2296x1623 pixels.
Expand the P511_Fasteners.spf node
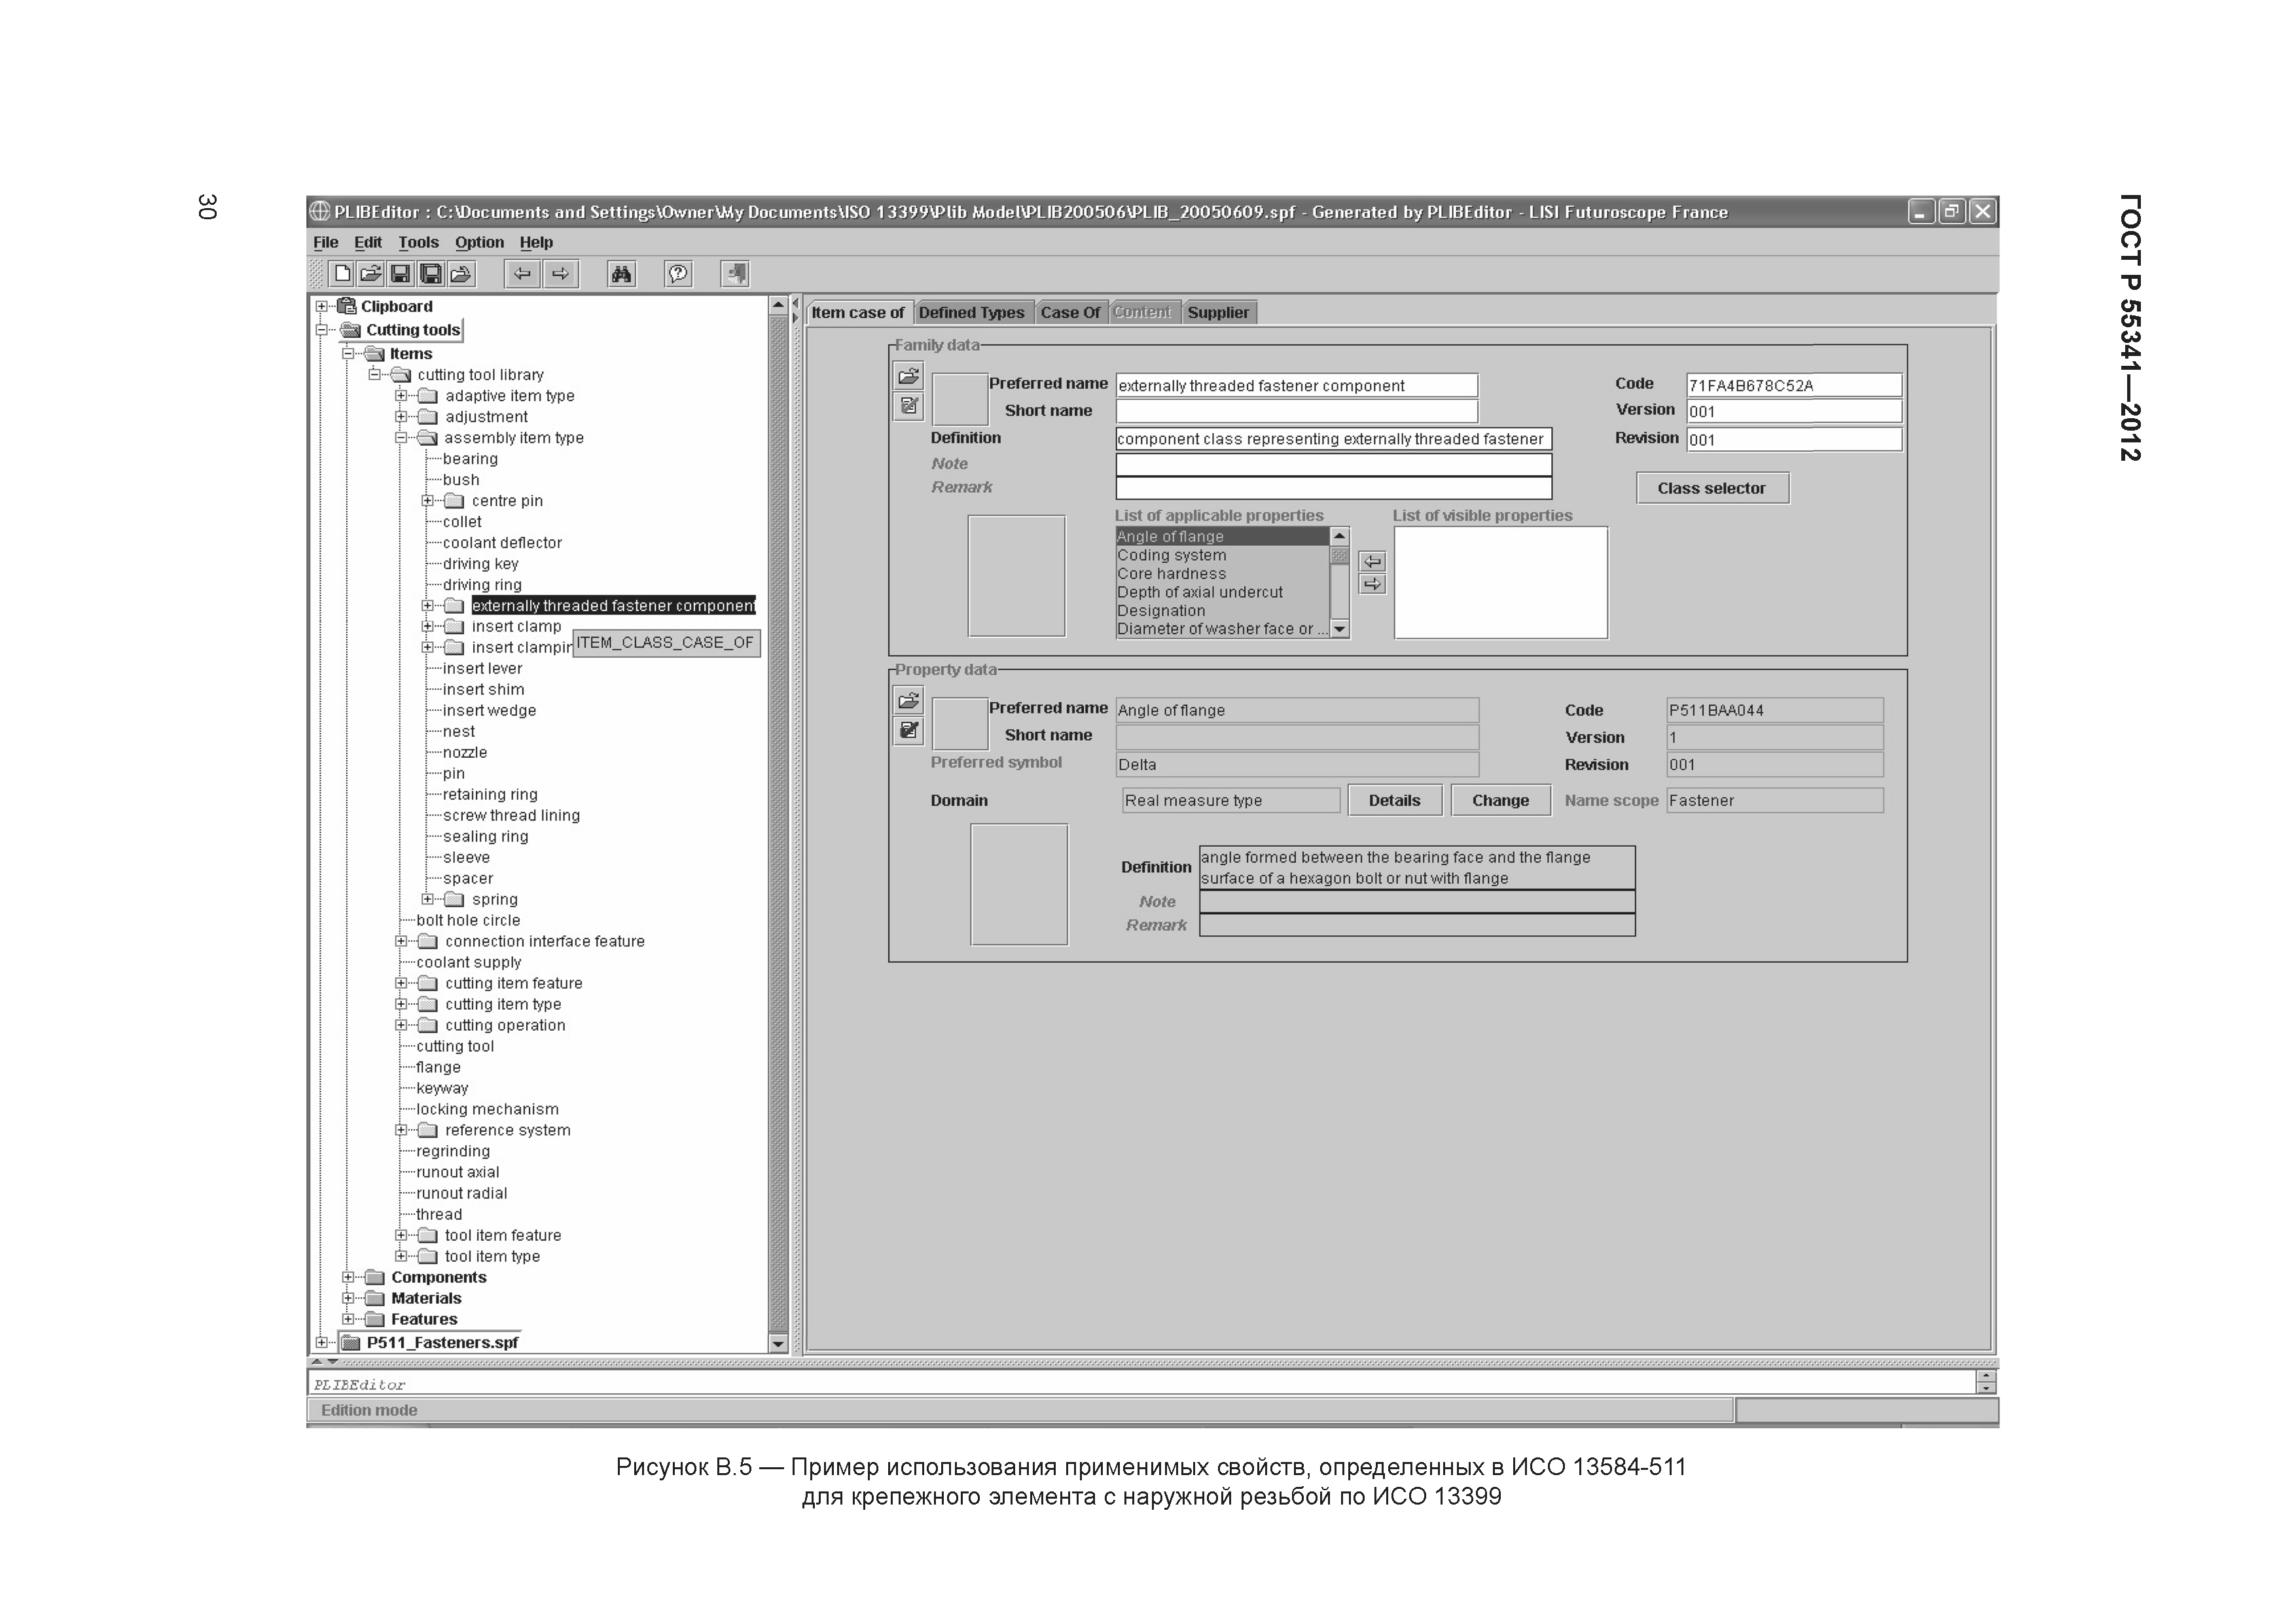321,1342
